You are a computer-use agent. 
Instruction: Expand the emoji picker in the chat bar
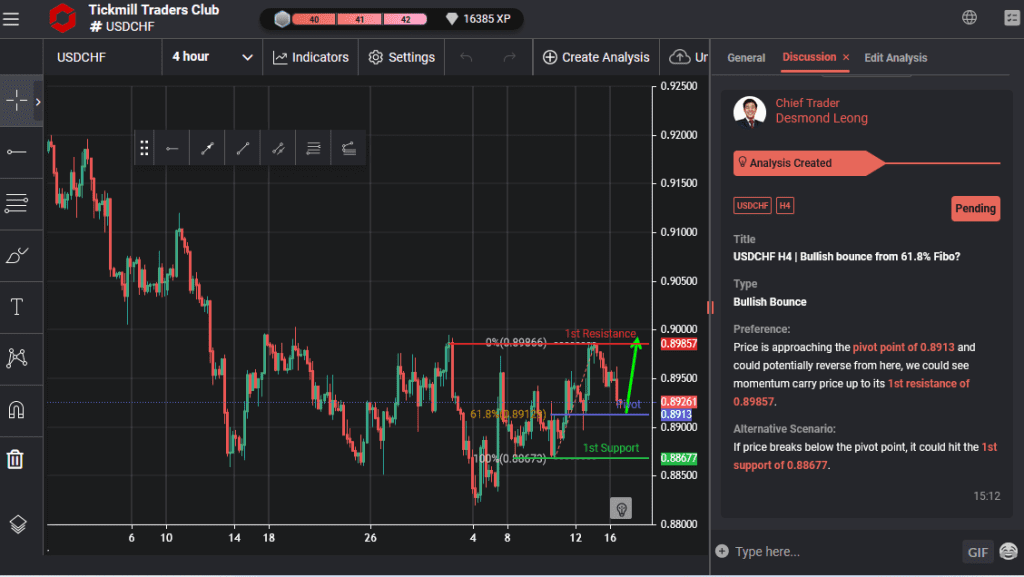click(1006, 551)
